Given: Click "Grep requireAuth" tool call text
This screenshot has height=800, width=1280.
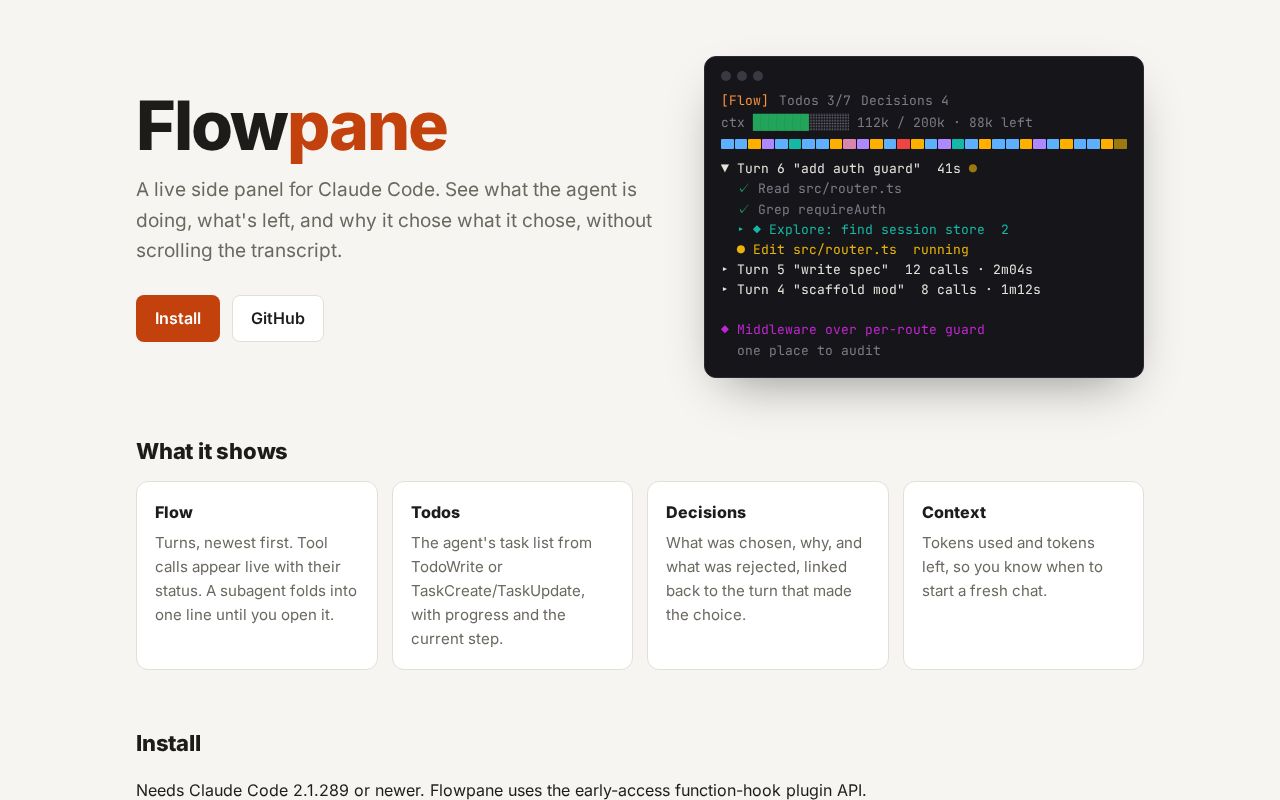Looking at the screenshot, I should pyautogui.click(x=821, y=209).
